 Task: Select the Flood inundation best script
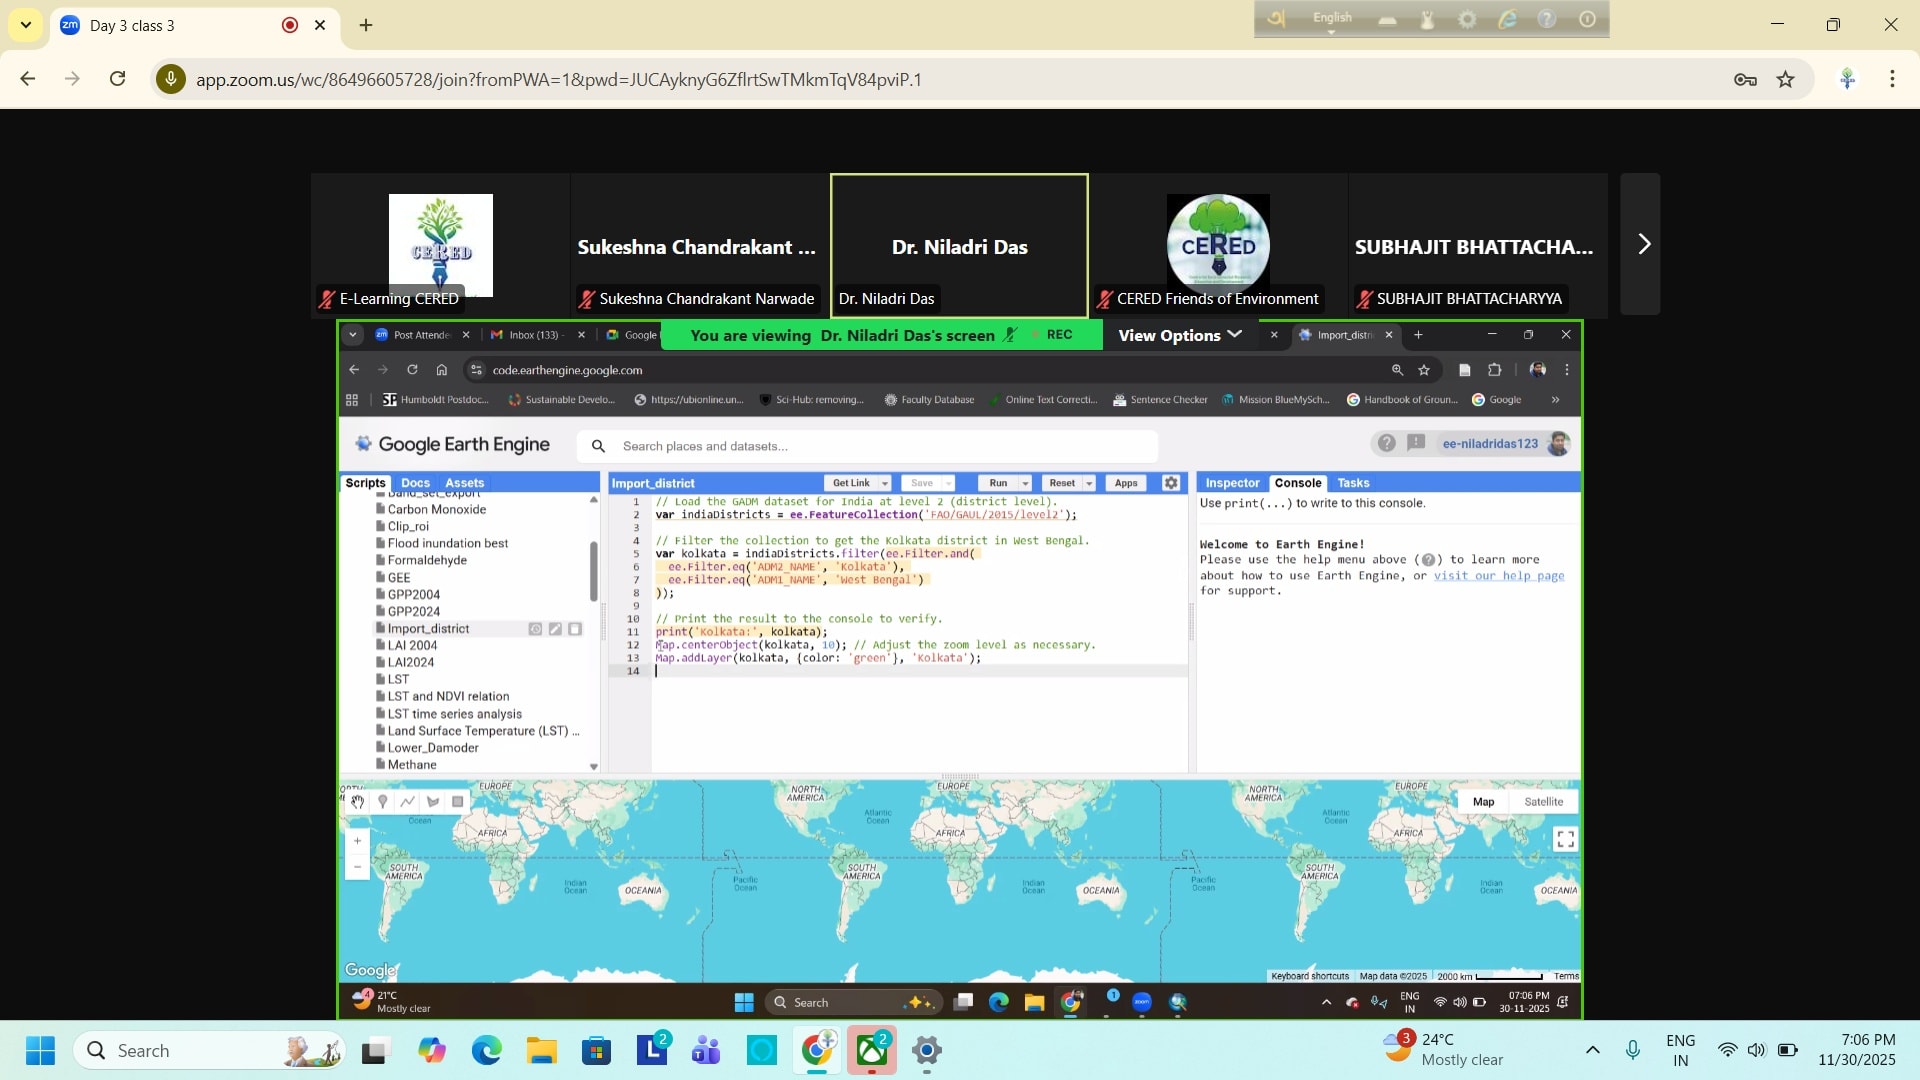point(447,543)
